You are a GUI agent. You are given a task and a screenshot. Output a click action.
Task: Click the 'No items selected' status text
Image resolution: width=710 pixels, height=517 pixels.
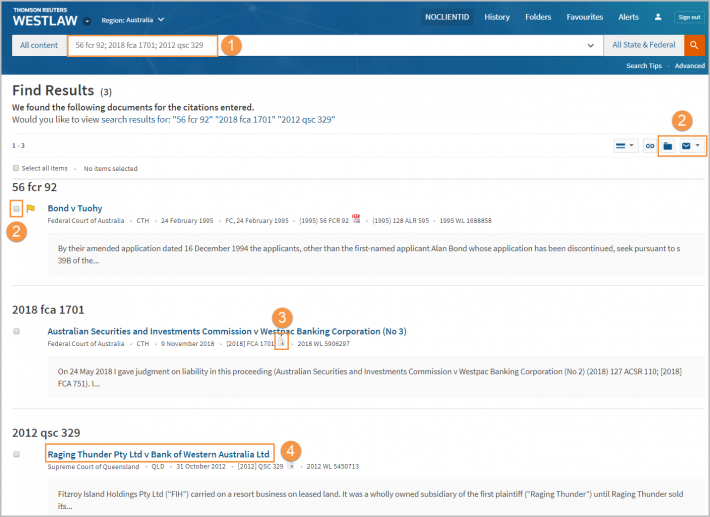coord(110,169)
